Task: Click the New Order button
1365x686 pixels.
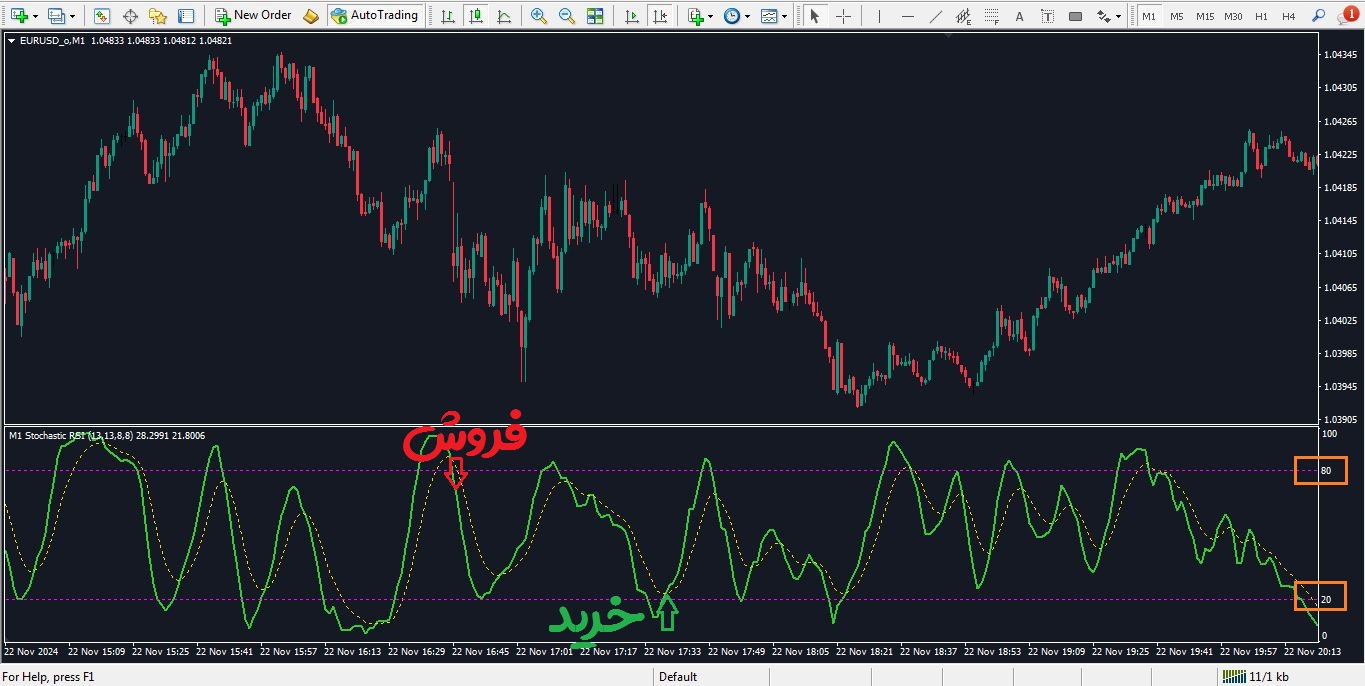Action: pos(254,16)
